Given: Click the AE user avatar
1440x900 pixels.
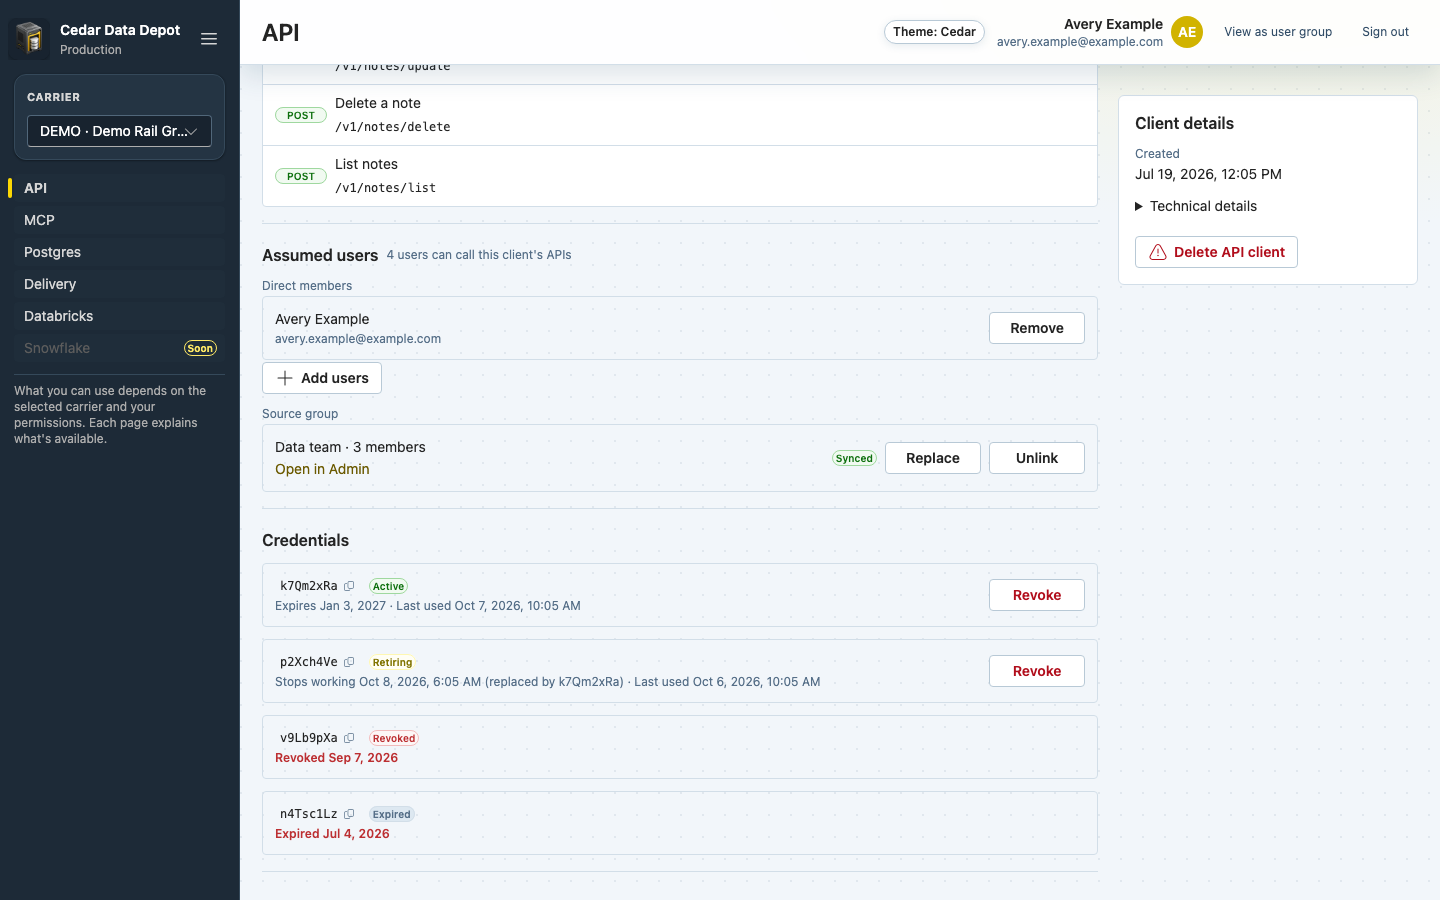Looking at the screenshot, I should pyautogui.click(x=1187, y=32).
